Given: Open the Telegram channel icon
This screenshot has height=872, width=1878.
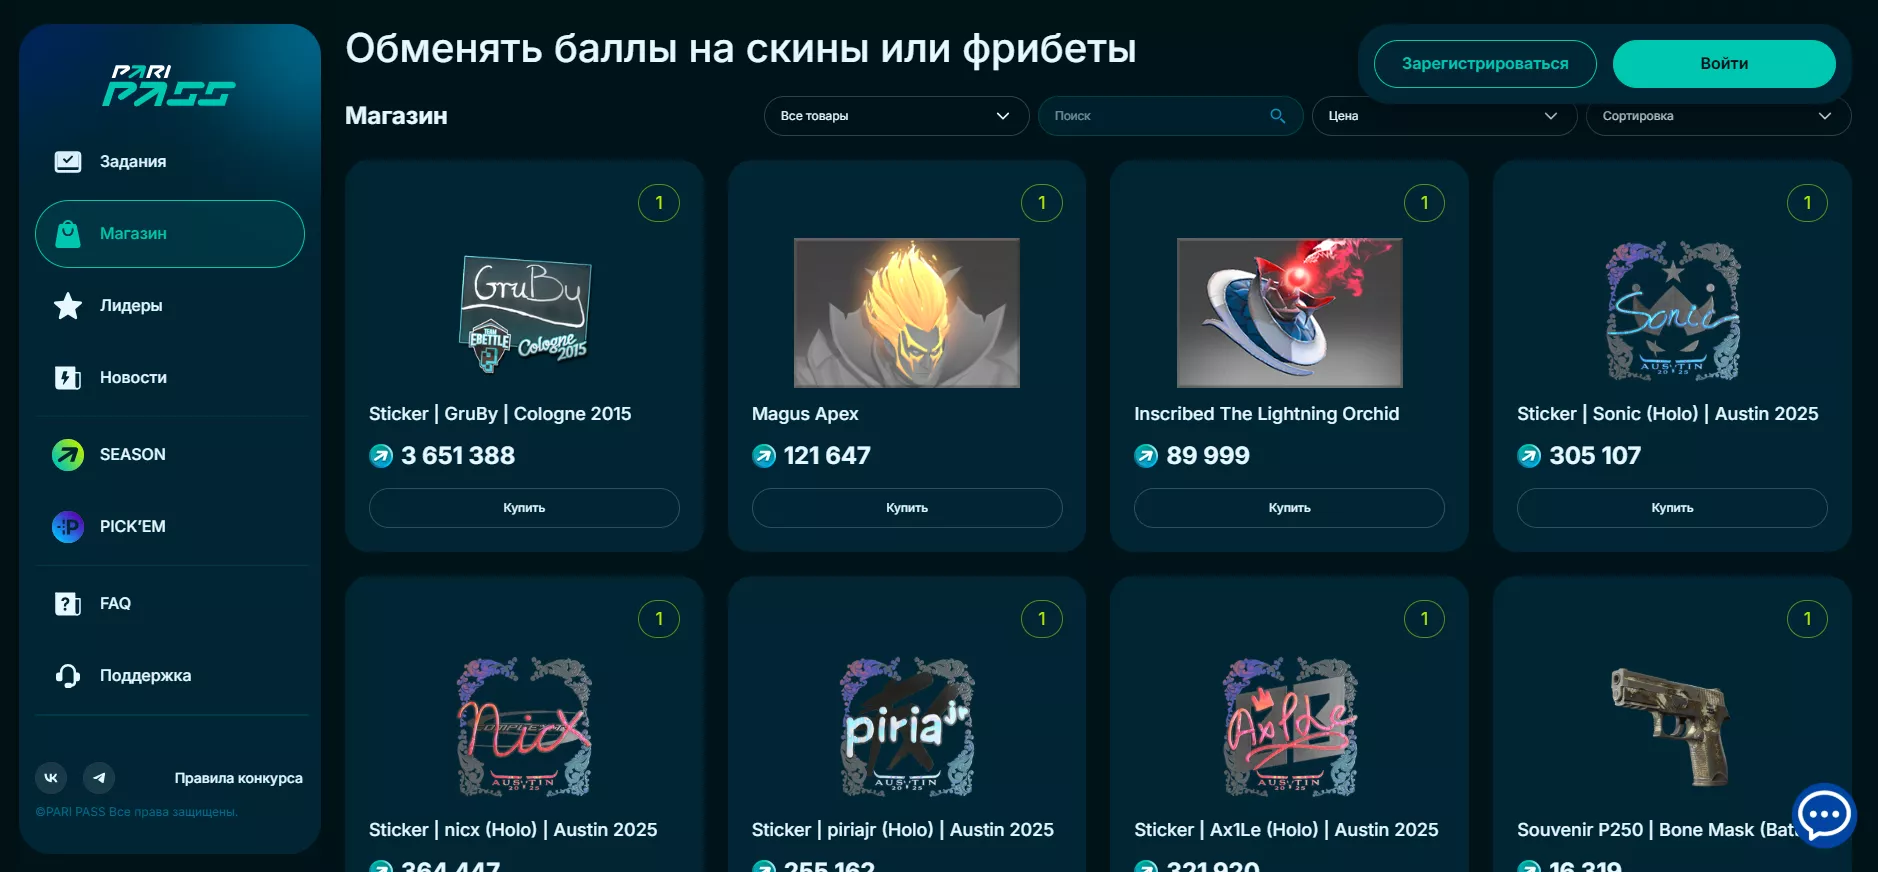Looking at the screenshot, I should click(99, 777).
